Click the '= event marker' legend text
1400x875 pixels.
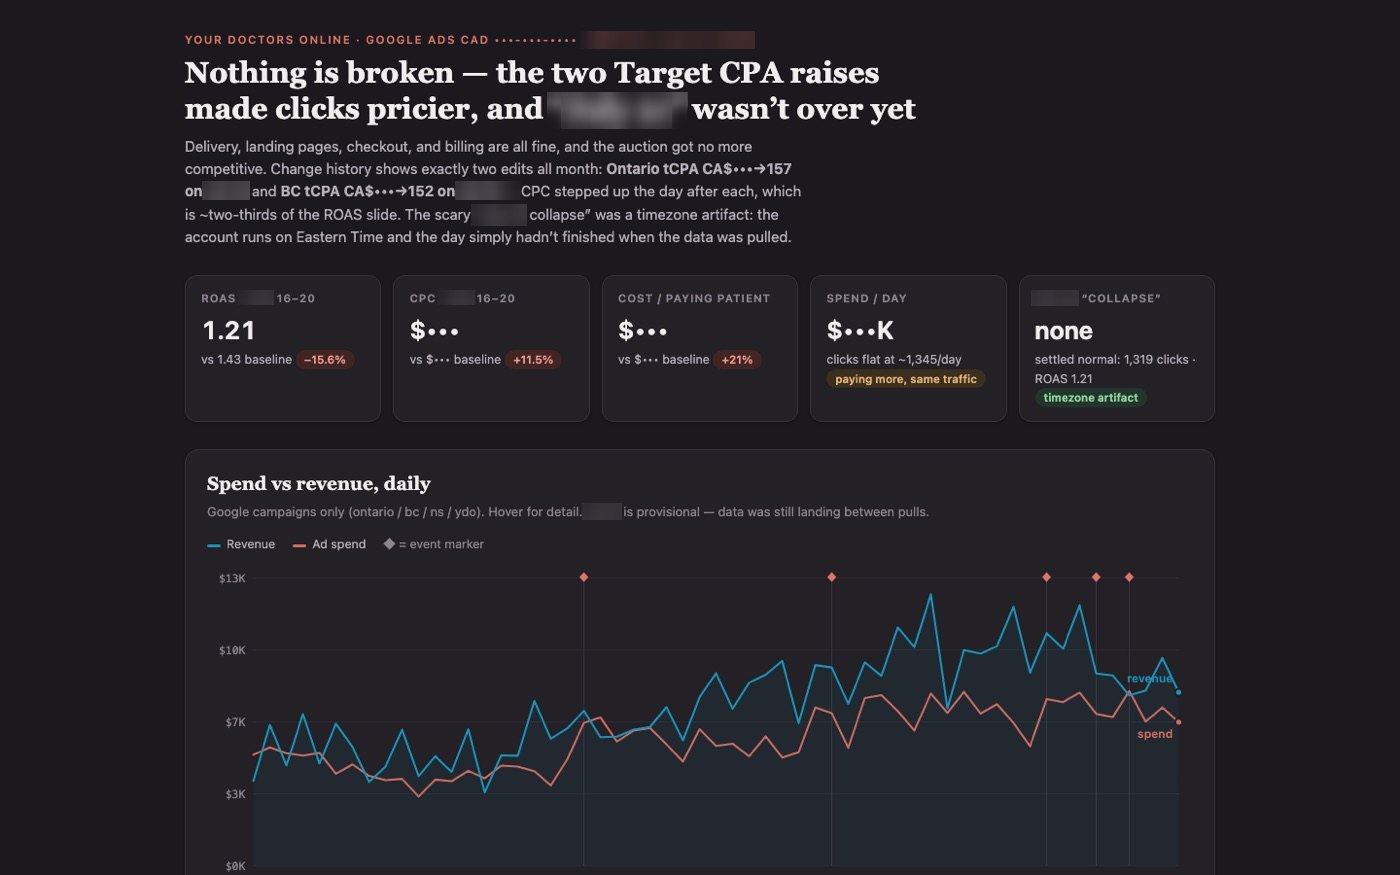point(441,544)
